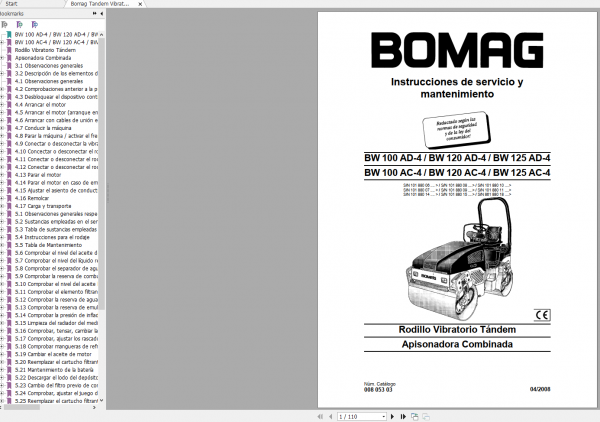Viewport: 600px width, 422px height.
Task: Click the previous view icon in navigation bar
Action: (414, 416)
